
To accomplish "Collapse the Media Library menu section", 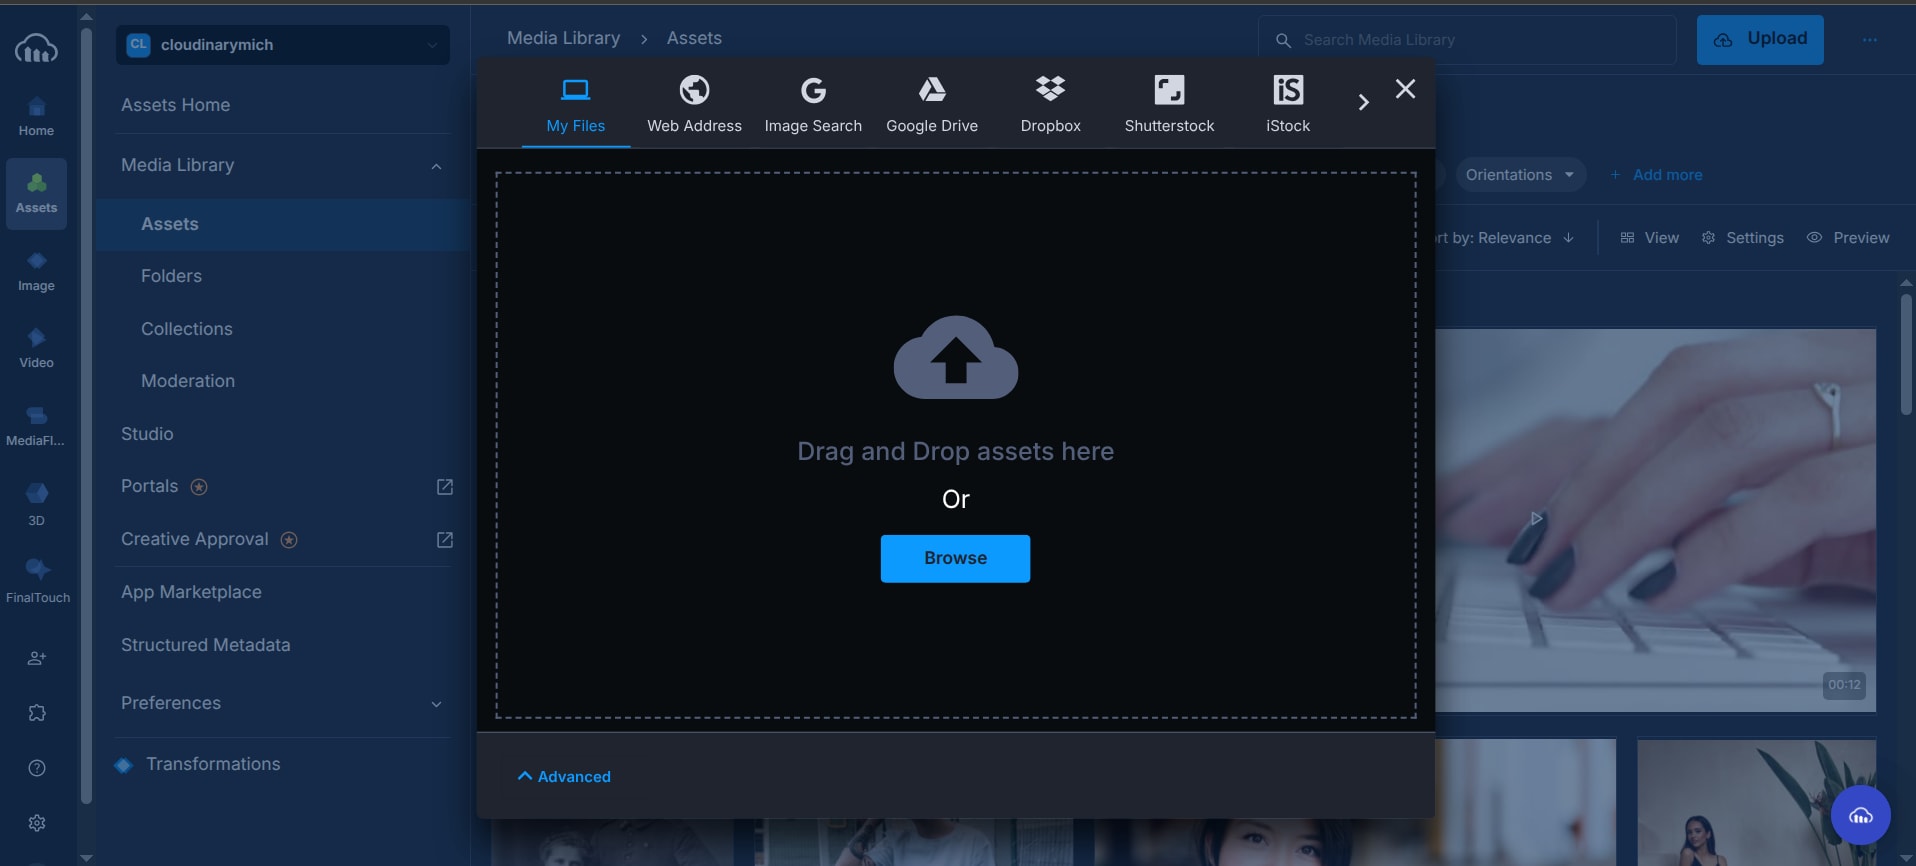I will tap(436, 166).
